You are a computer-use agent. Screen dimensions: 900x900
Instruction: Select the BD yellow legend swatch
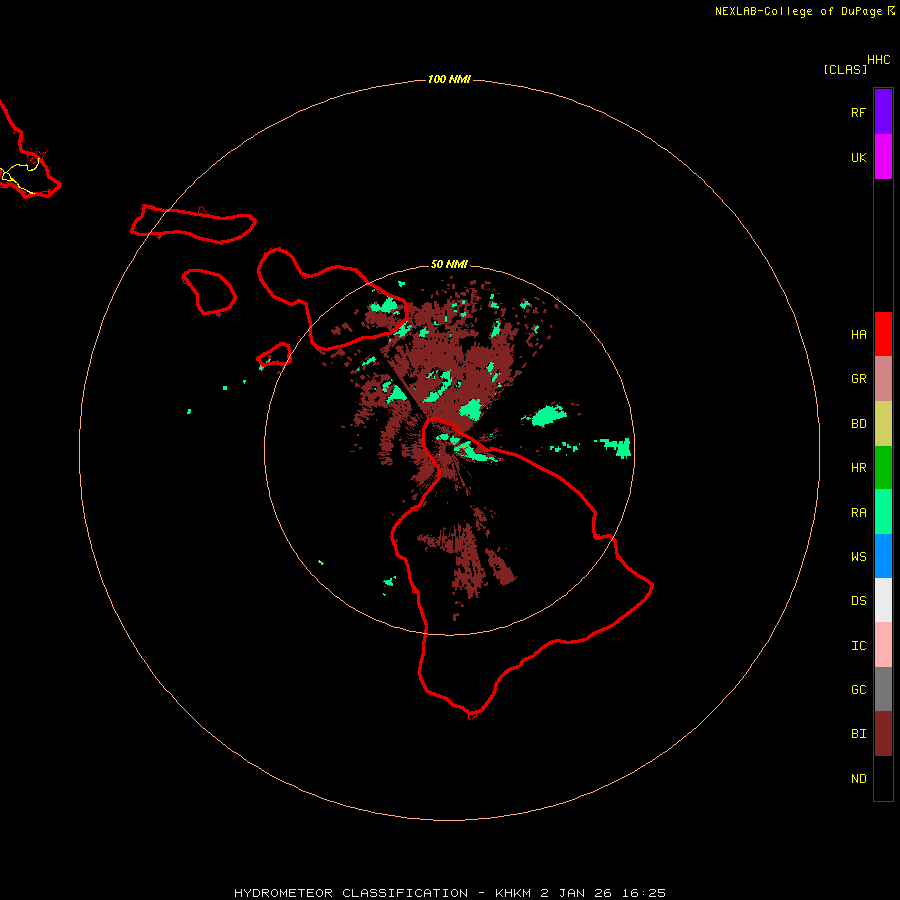pyautogui.click(x=883, y=423)
